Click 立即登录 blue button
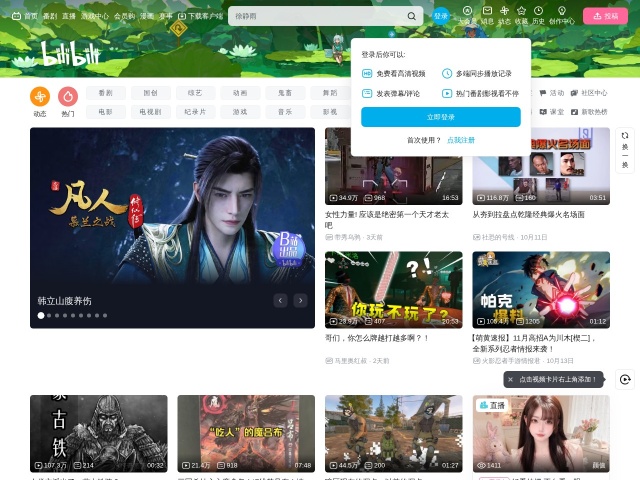This screenshot has height=480, width=640. [x=441, y=117]
